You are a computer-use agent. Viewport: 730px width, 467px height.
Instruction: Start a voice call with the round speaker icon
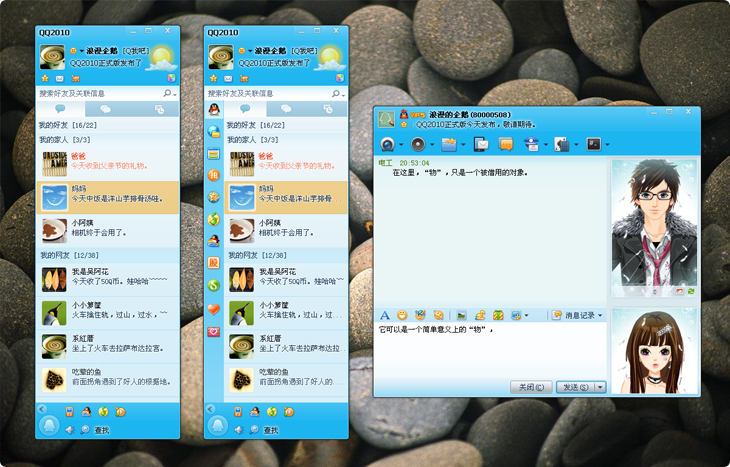coord(418,144)
